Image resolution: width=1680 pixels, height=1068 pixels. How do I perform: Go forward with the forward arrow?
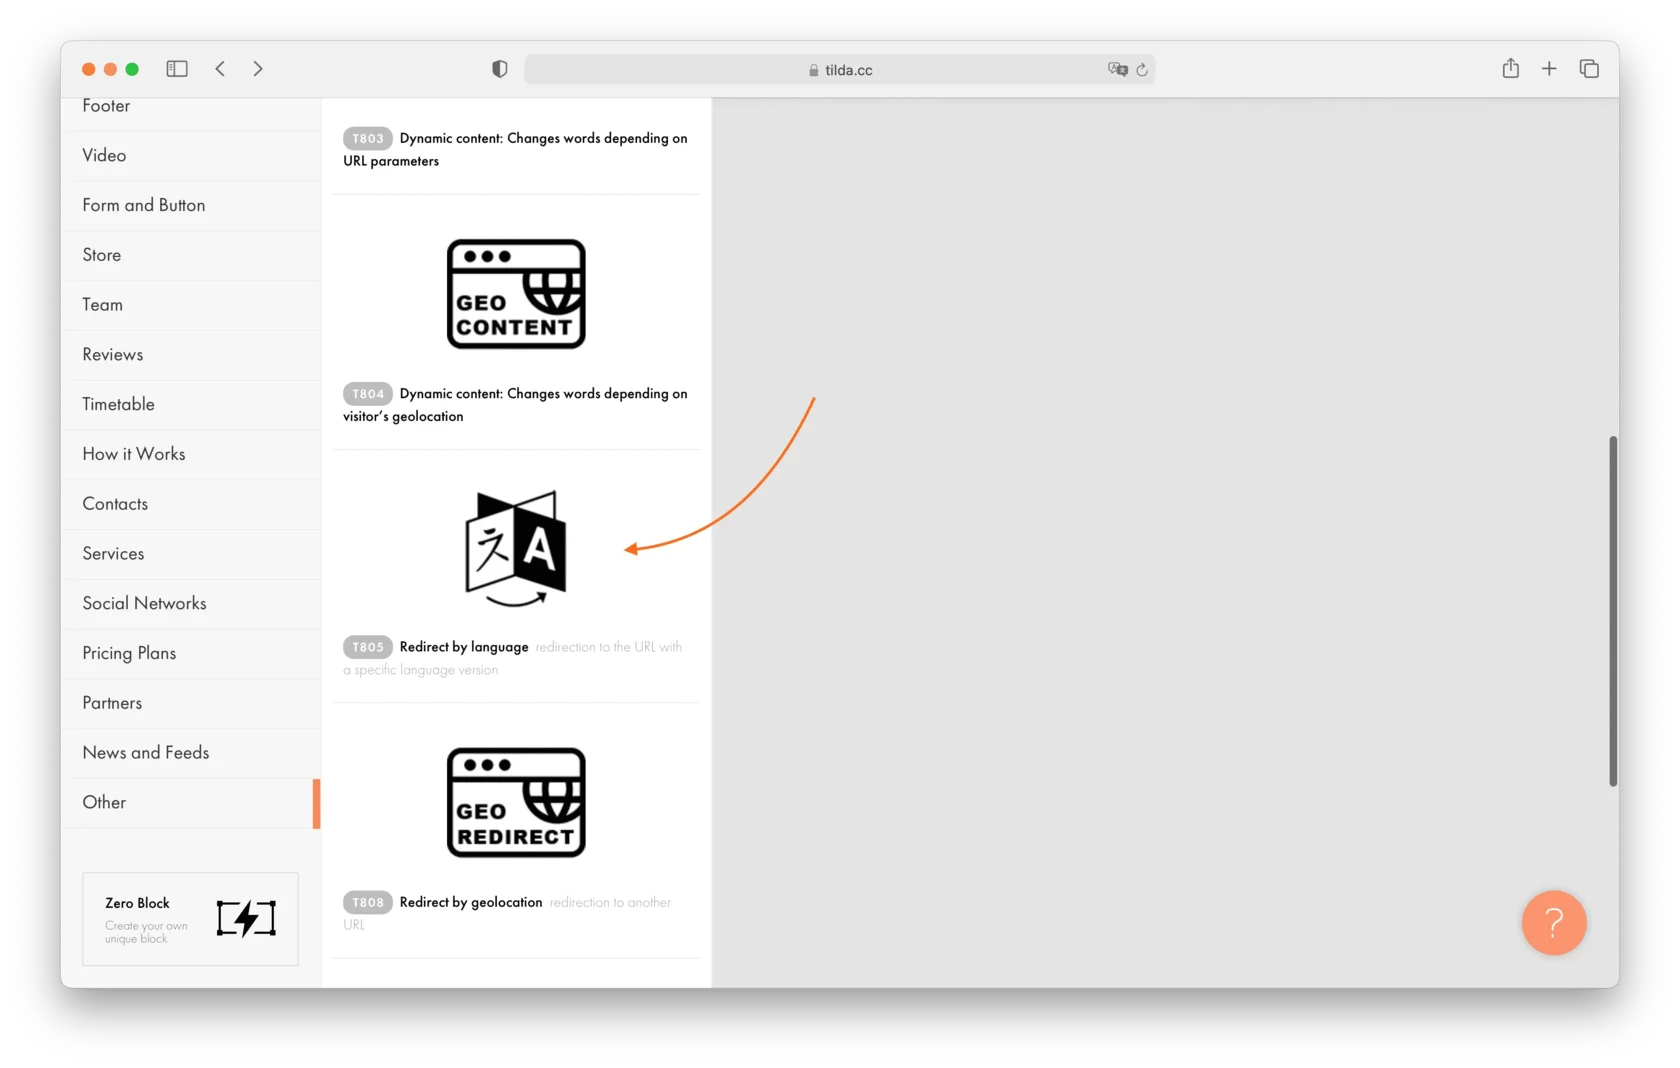(x=258, y=69)
